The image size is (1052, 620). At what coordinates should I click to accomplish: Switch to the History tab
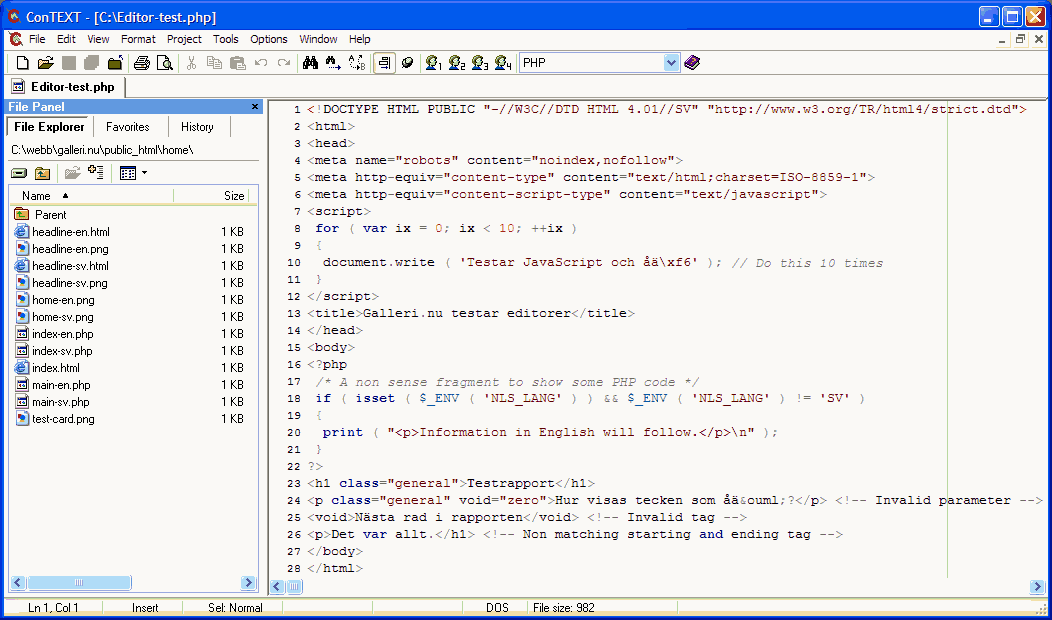(197, 127)
